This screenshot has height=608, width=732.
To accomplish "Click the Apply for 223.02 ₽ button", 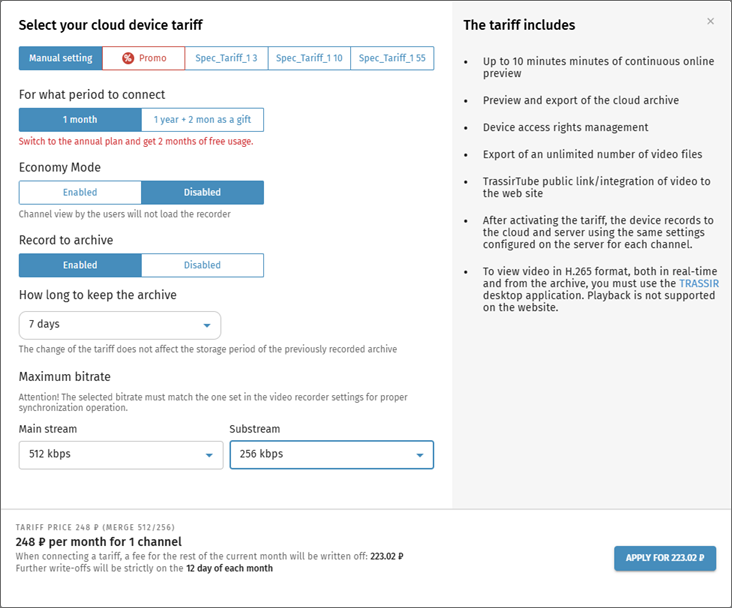I will pos(665,558).
